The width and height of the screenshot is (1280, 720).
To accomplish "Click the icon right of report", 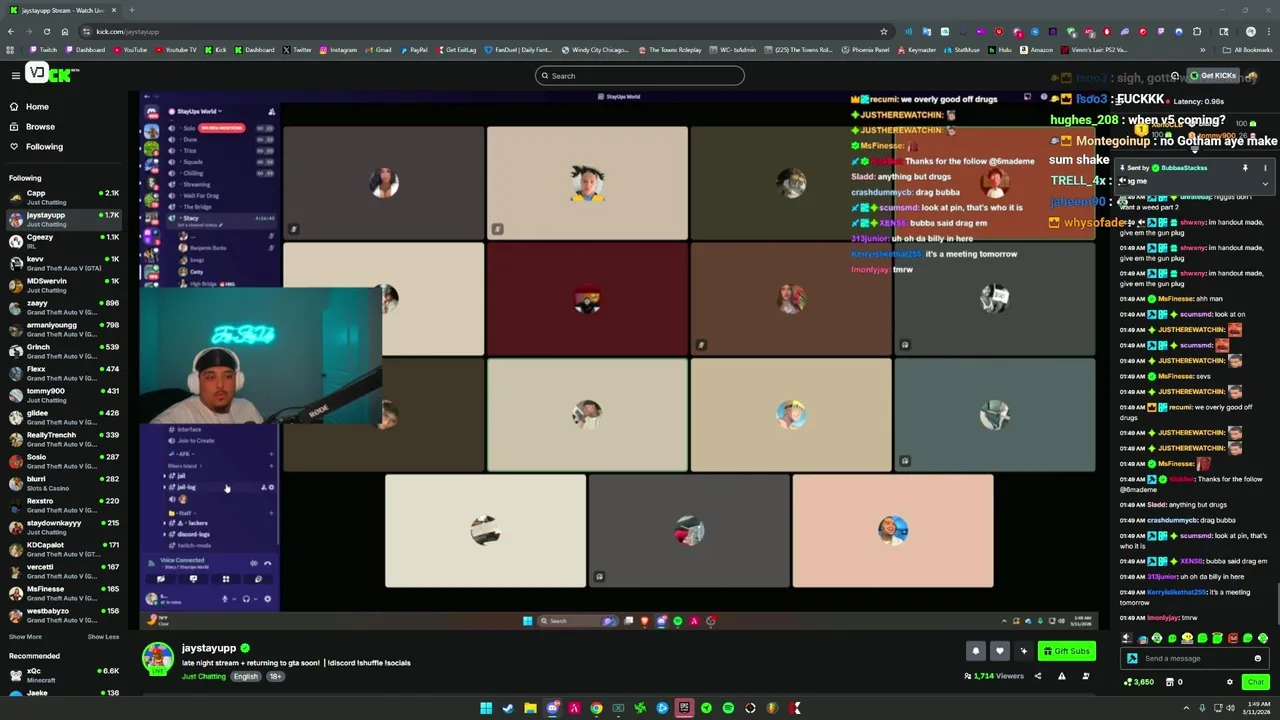I will [x=1086, y=676].
